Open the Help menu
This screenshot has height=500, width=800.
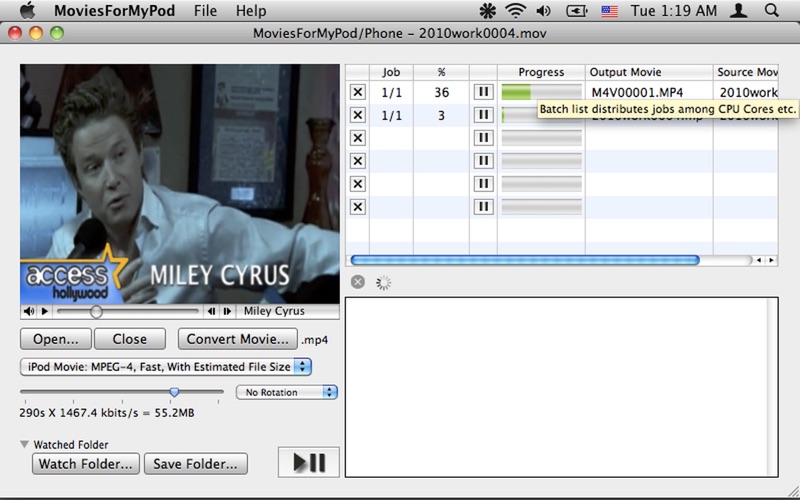click(x=251, y=11)
